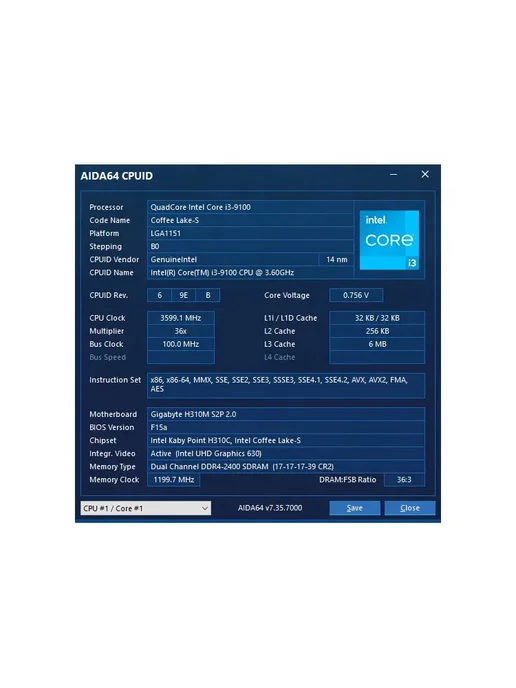This screenshot has height=688, width=516.
Task: Minimize the AIDA64 CPUID window
Action: coord(394,175)
